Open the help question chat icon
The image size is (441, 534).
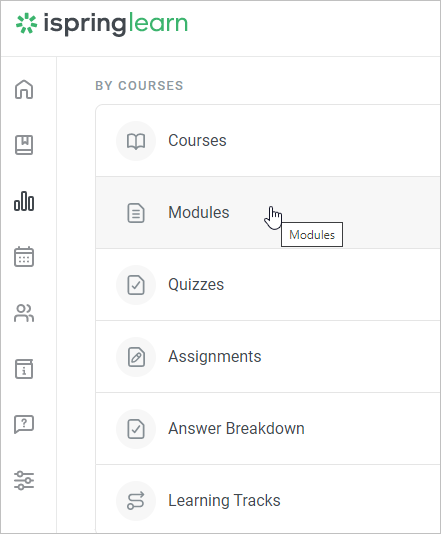coord(24,424)
